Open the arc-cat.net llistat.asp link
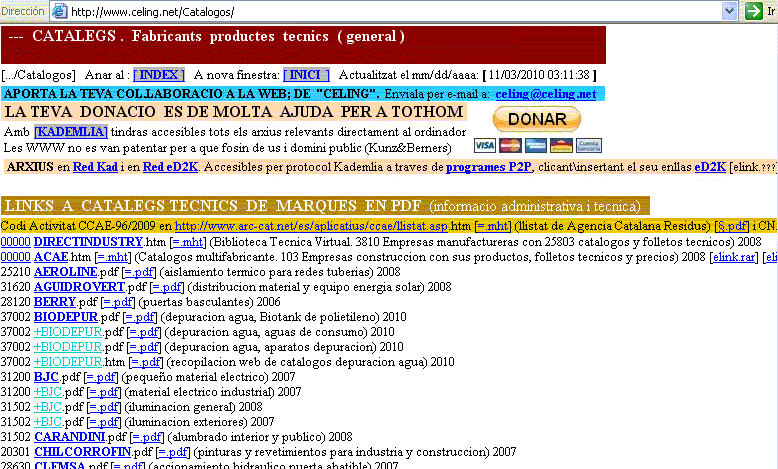778x469 pixels. (311, 226)
